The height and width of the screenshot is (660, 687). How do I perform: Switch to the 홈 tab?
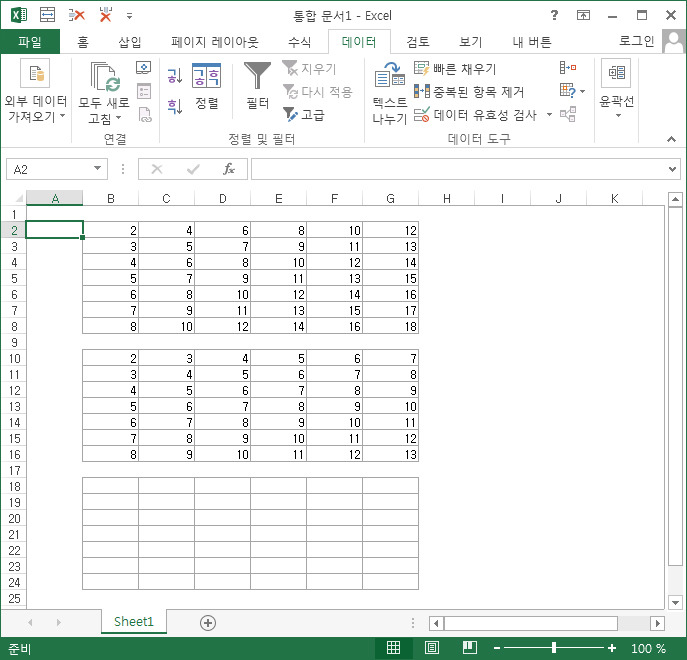tap(82, 42)
